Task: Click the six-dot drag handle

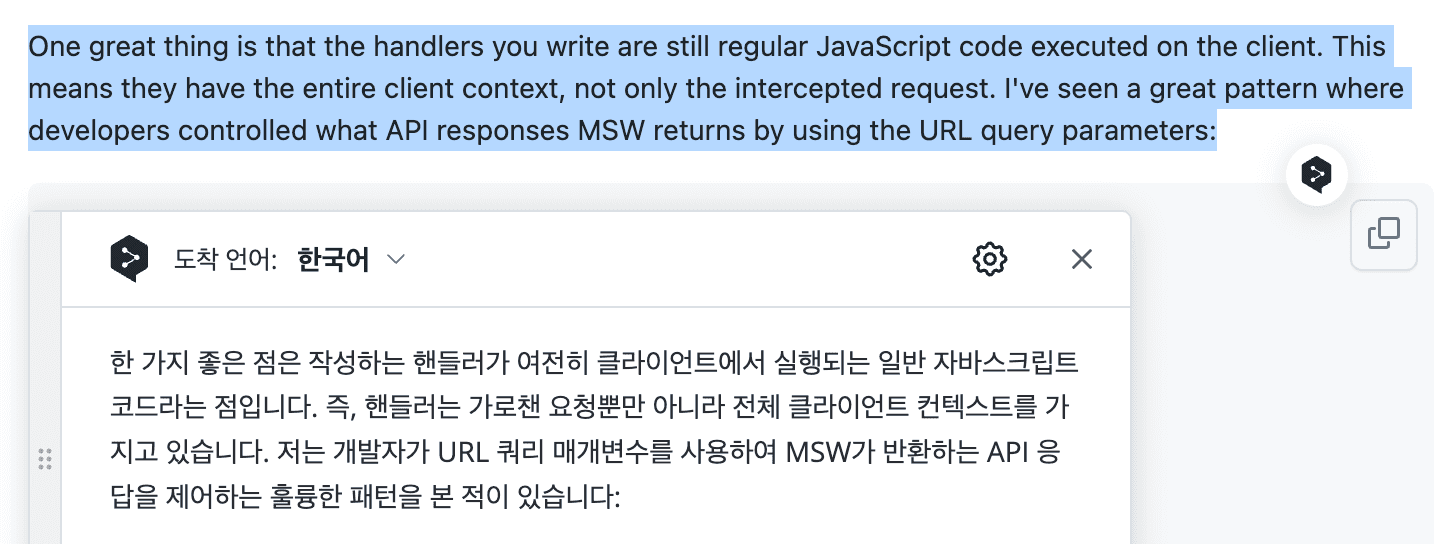Action: [45, 459]
